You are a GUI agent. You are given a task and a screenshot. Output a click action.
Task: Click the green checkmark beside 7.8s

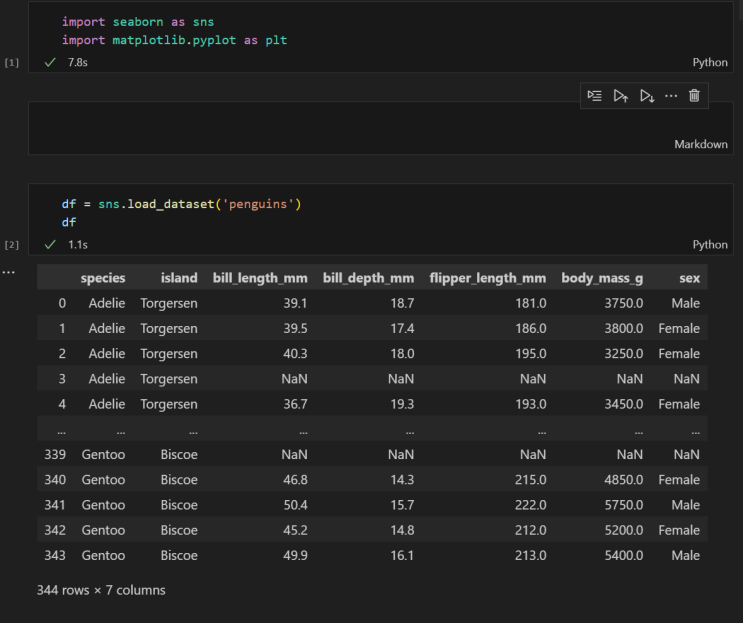(x=50, y=62)
